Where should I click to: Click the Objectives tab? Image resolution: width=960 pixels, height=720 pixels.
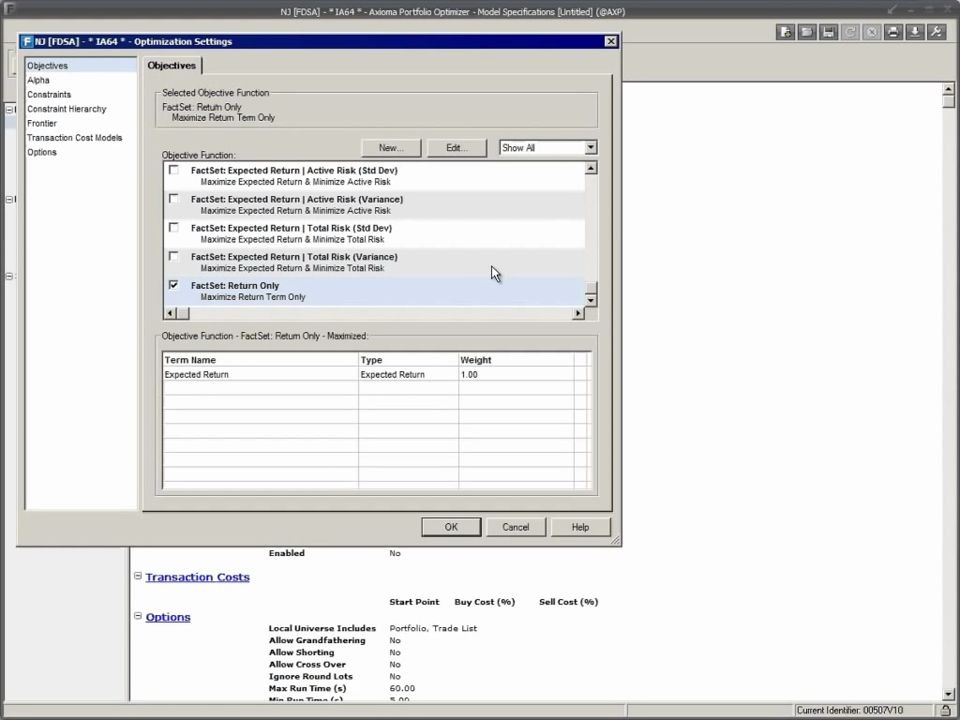(x=171, y=66)
